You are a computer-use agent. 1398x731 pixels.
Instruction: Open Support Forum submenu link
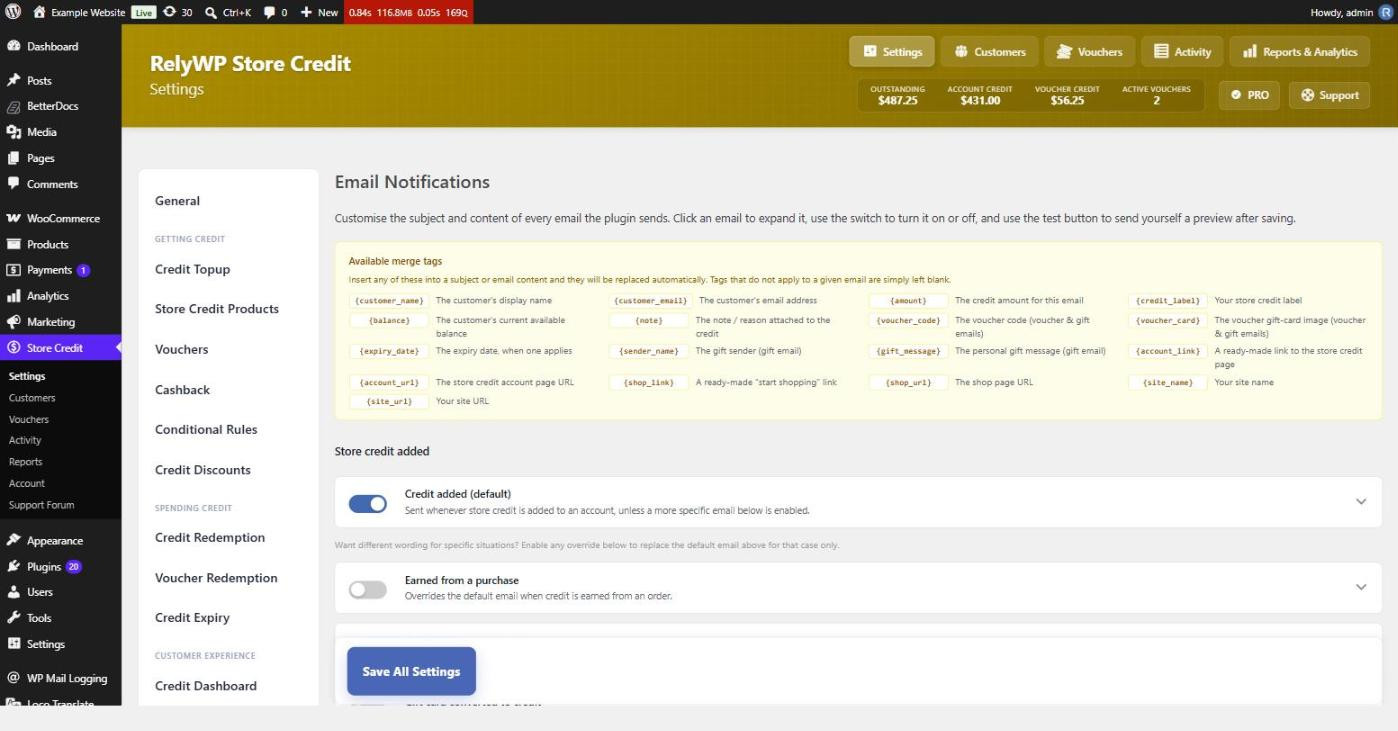pos(41,505)
